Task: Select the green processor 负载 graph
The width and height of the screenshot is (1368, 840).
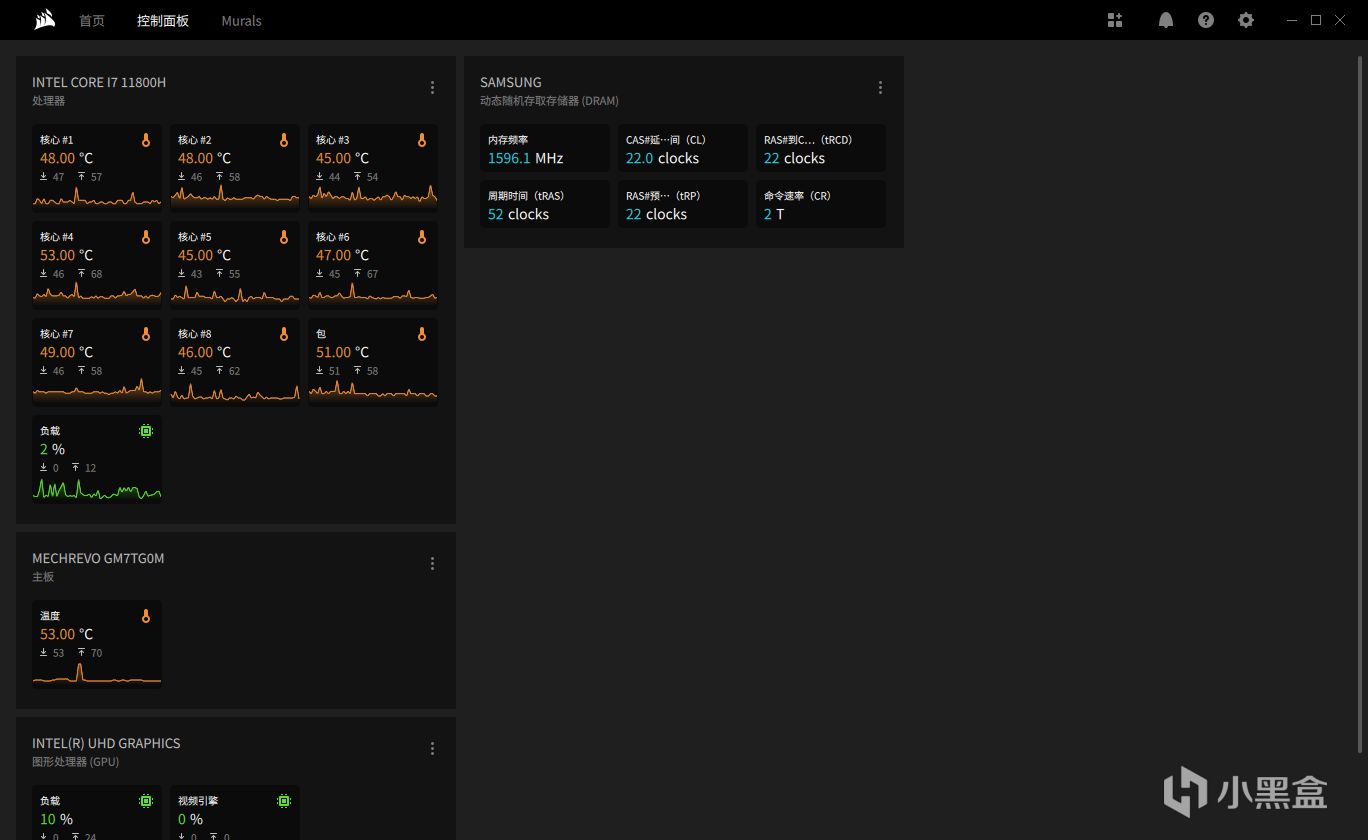Action: pyautogui.click(x=97, y=488)
